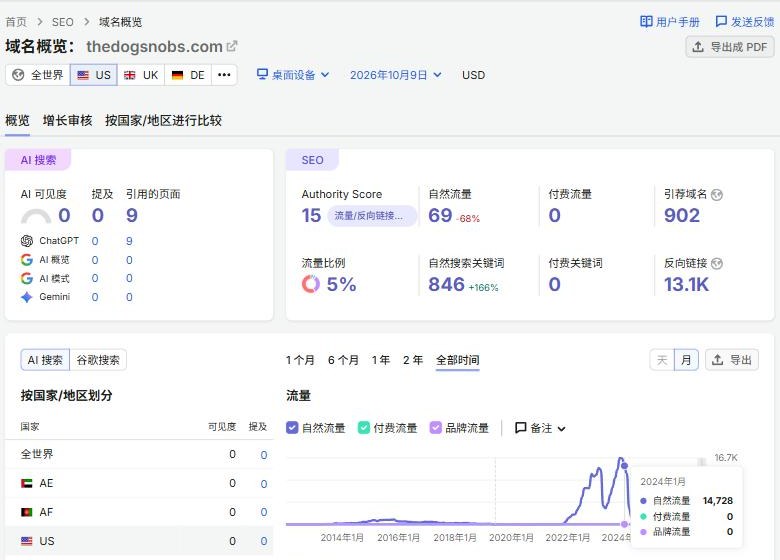Click the AI visibility gauge icon
Viewport: 780px width, 560px height.
coord(36,216)
